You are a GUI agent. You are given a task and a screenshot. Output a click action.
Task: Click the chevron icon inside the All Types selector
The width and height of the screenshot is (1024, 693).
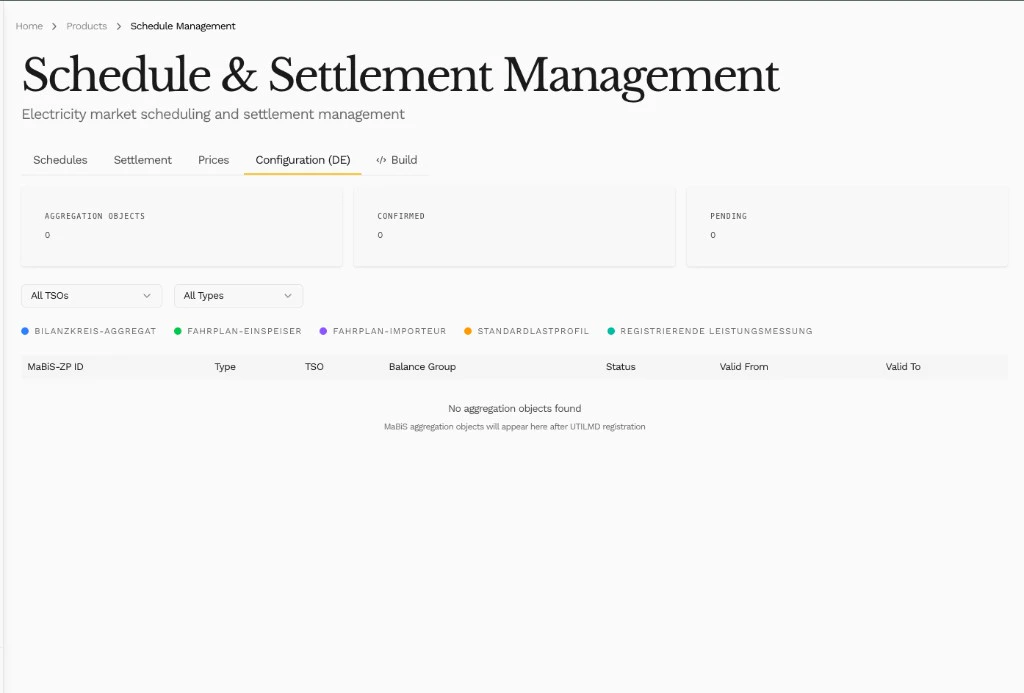click(x=289, y=296)
